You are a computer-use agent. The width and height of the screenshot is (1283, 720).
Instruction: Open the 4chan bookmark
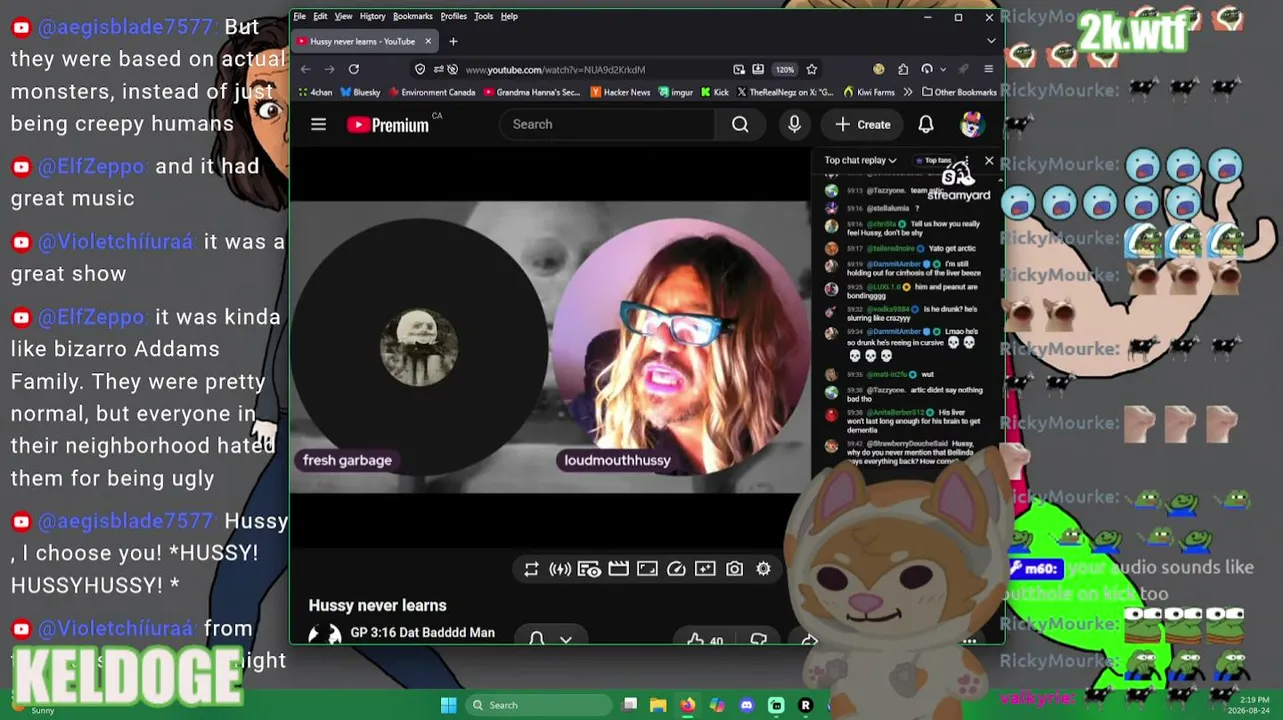point(315,92)
